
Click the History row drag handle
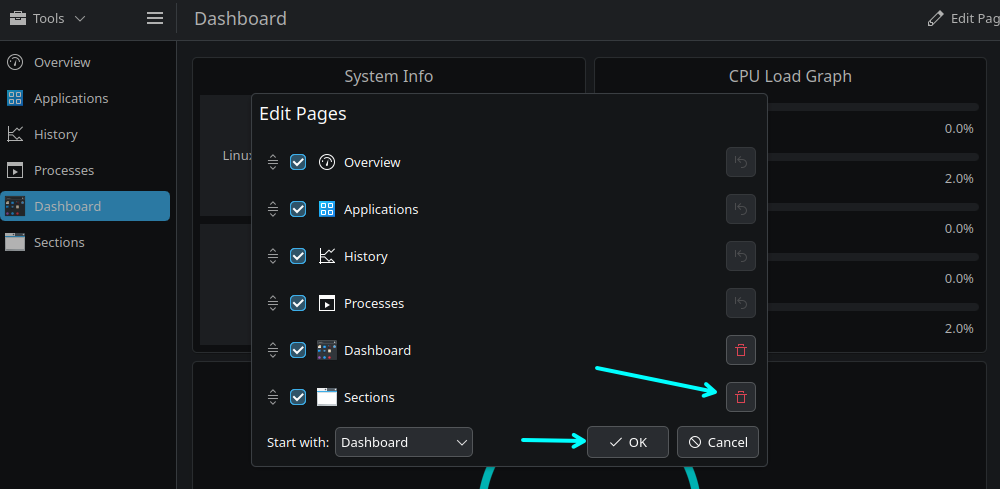[x=273, y=256]
